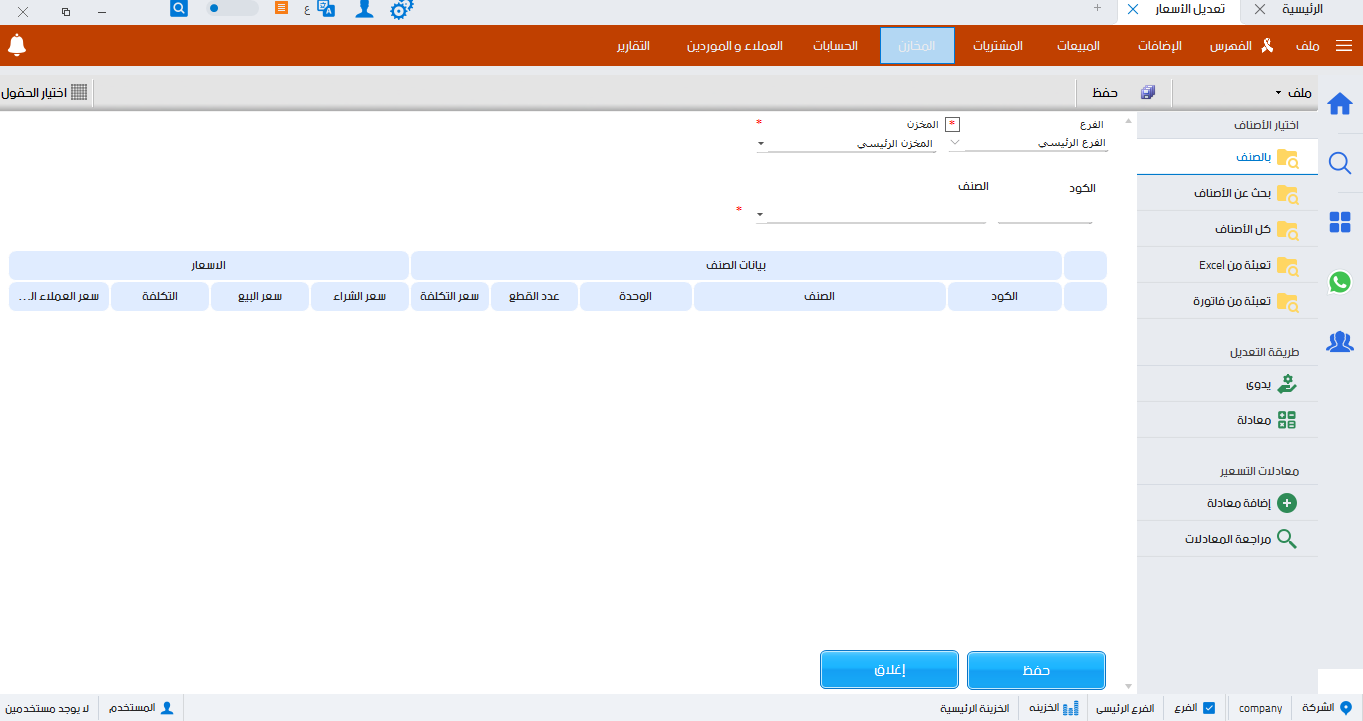Choose تعبئة من فاتورة option
This screenshot has height=721, width=1363.
pos(1227,301)
